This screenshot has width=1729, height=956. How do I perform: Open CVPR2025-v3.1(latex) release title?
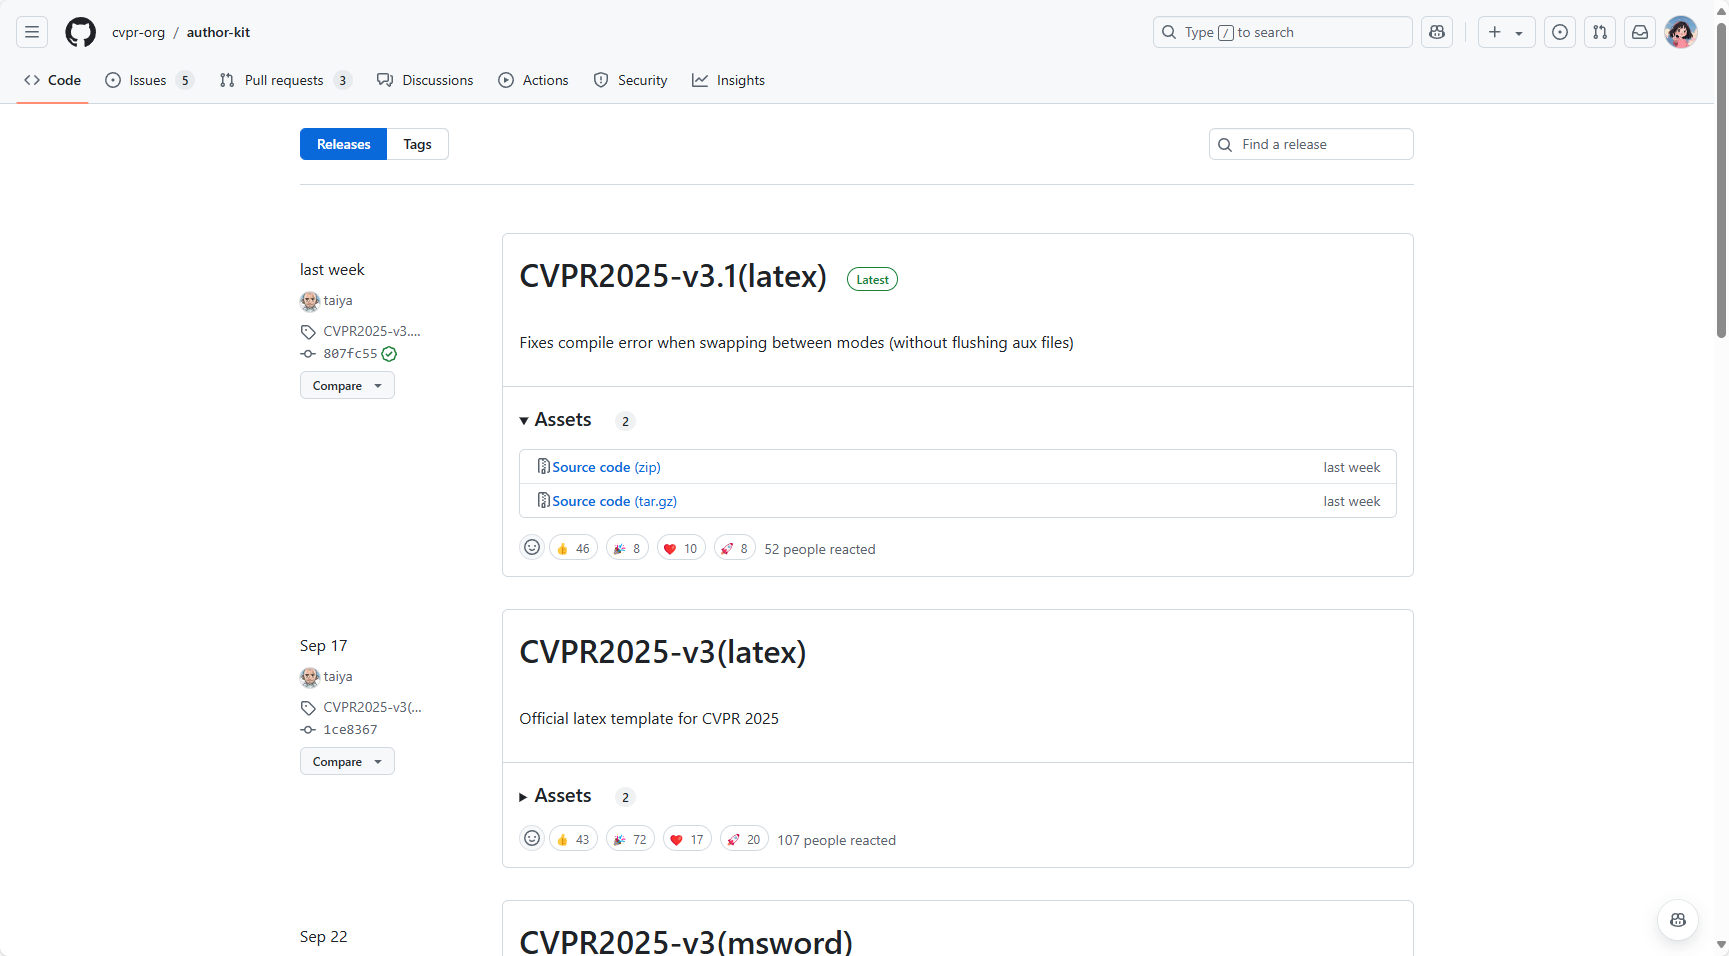(673, 276)
